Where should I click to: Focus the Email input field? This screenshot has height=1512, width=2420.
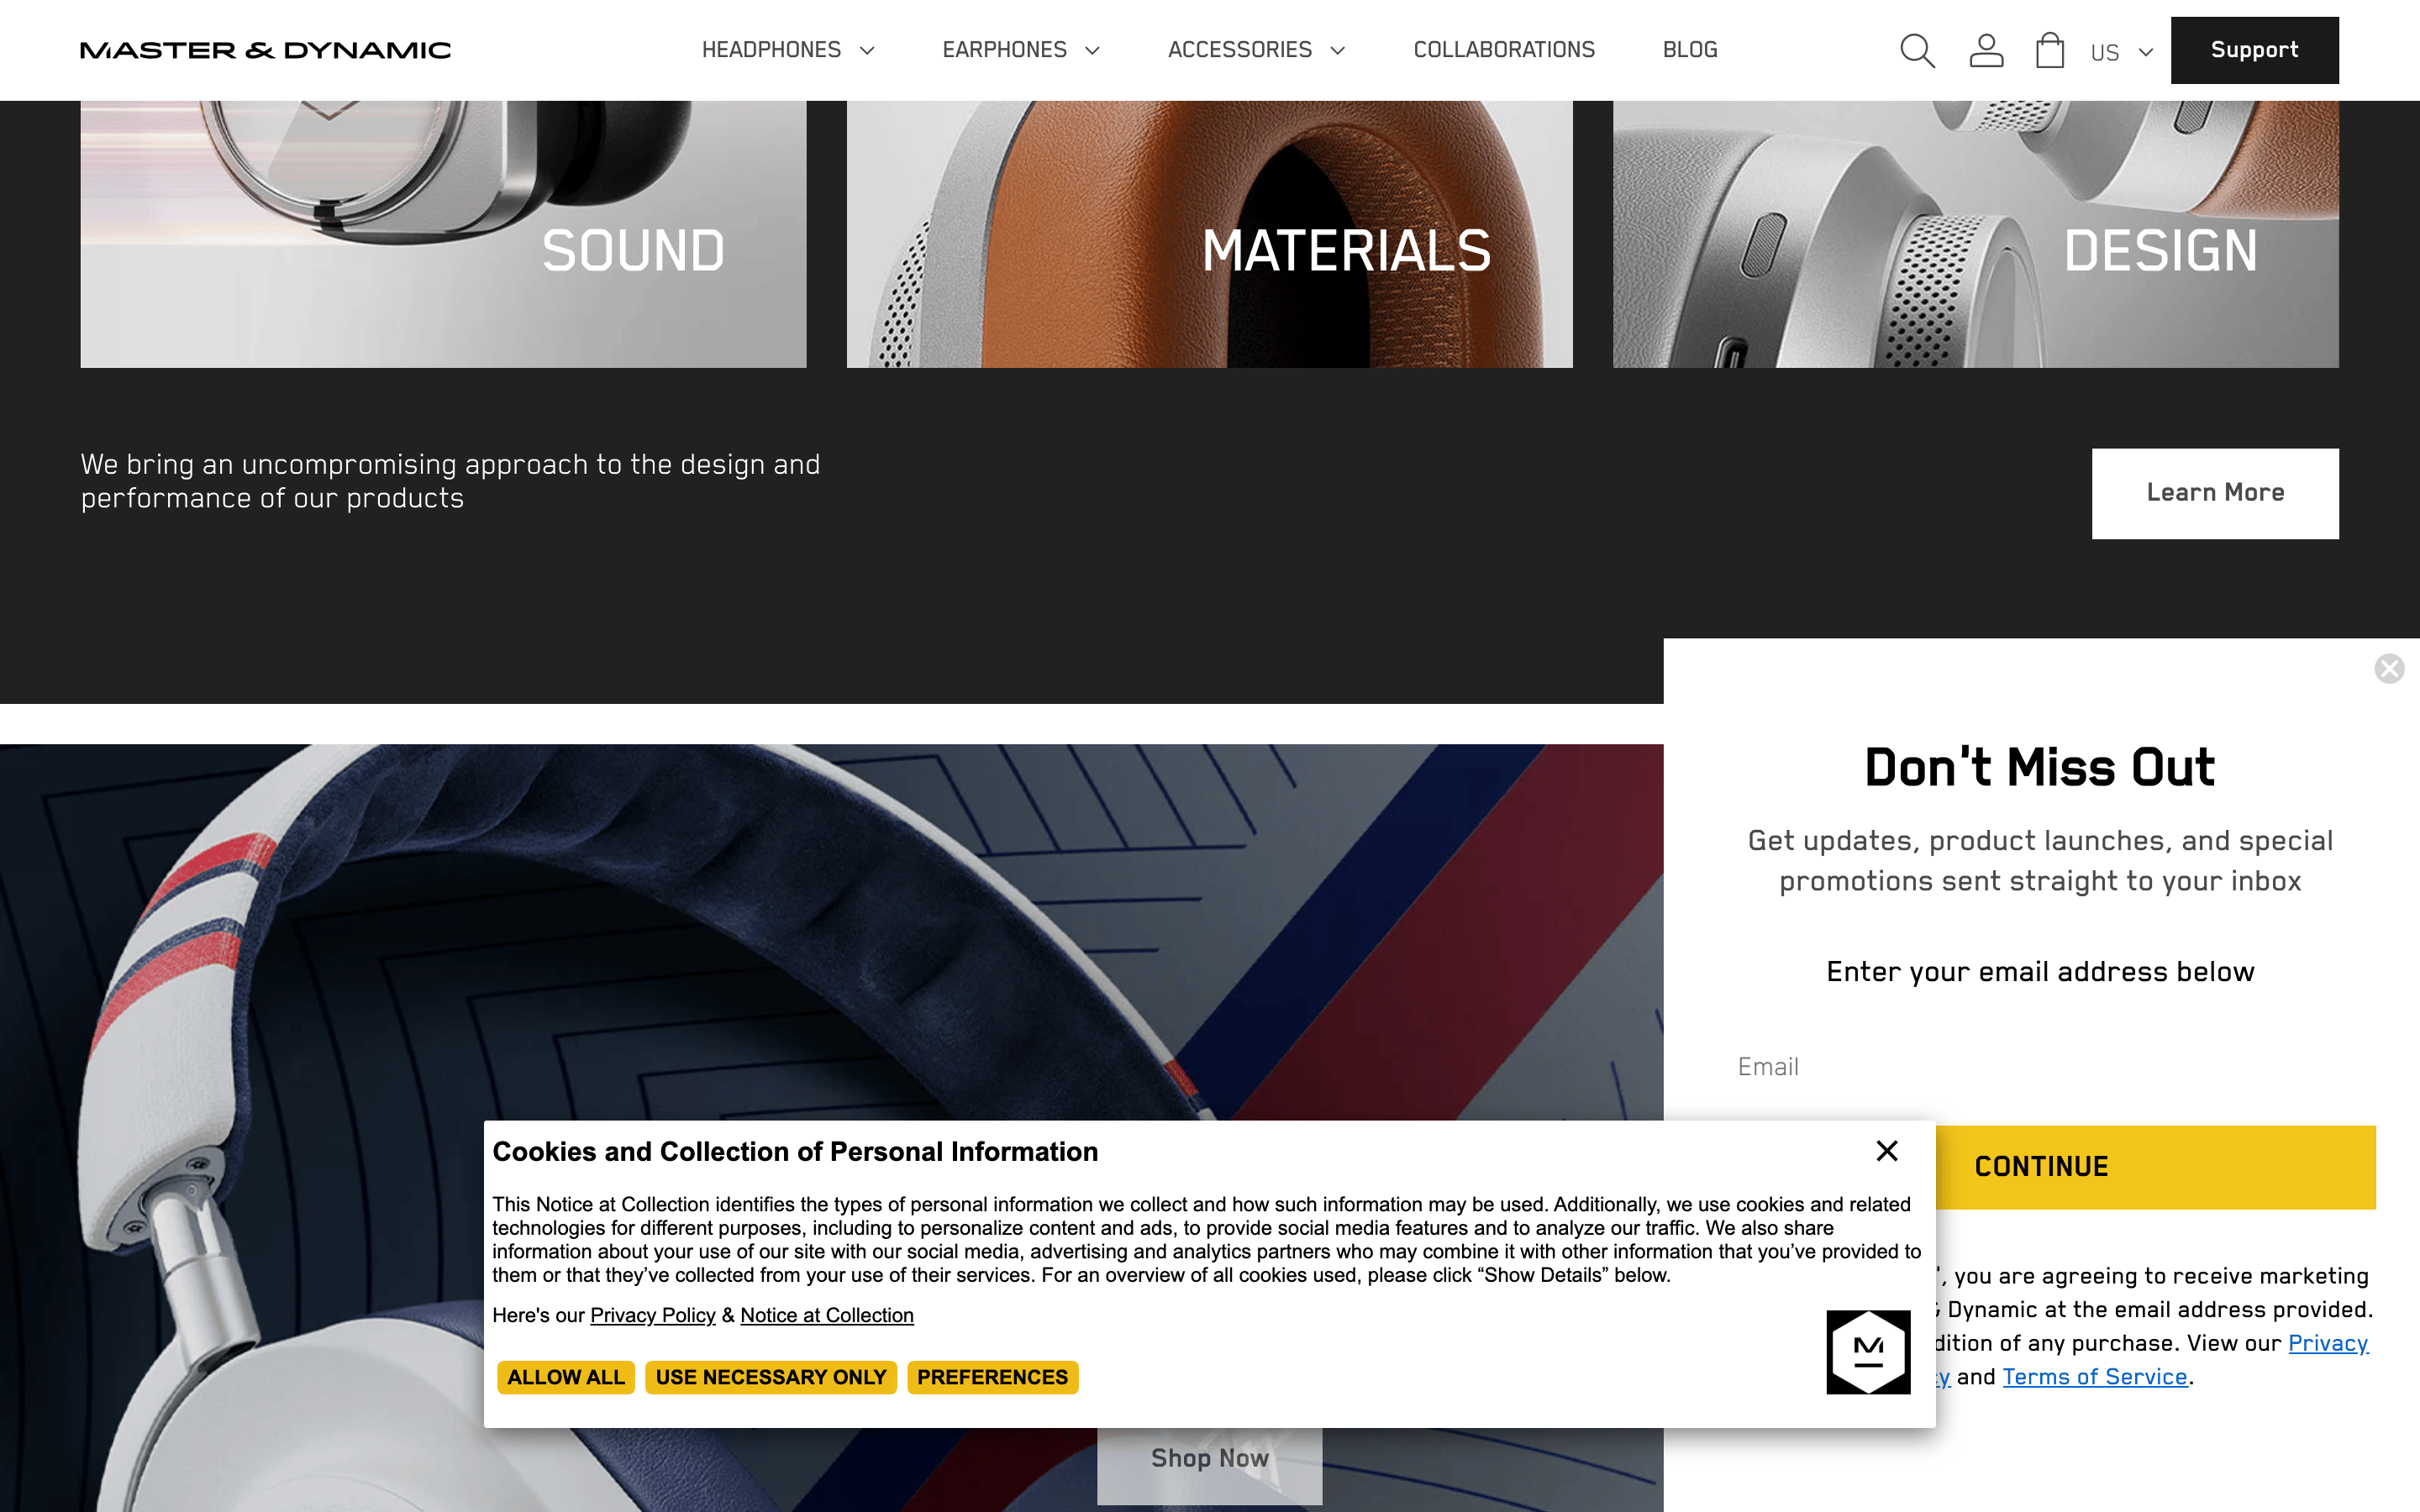tap(2040, 1067)
